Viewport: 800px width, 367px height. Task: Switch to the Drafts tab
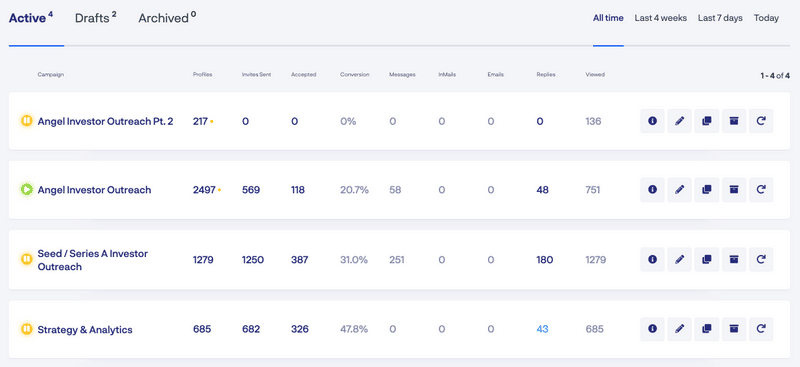96,18
